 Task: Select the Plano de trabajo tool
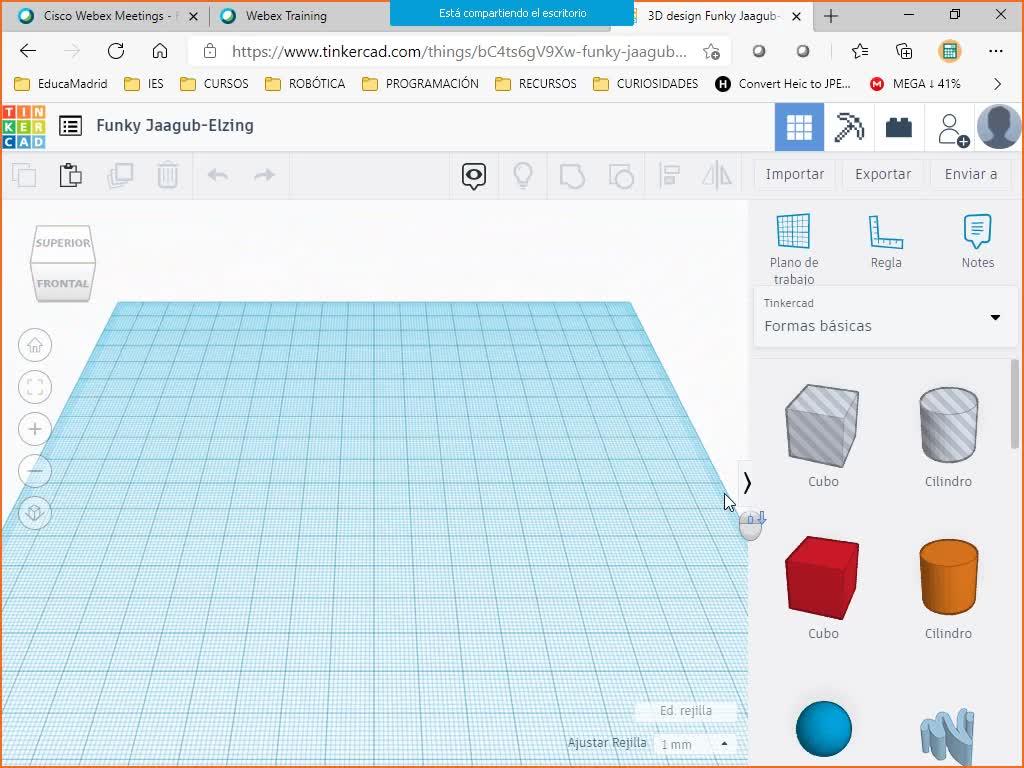point(793,249)
